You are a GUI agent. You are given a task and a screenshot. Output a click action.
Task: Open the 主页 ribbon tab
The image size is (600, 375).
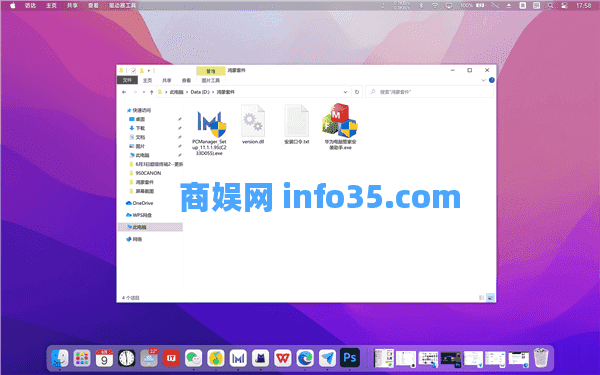tap(147, 80)
